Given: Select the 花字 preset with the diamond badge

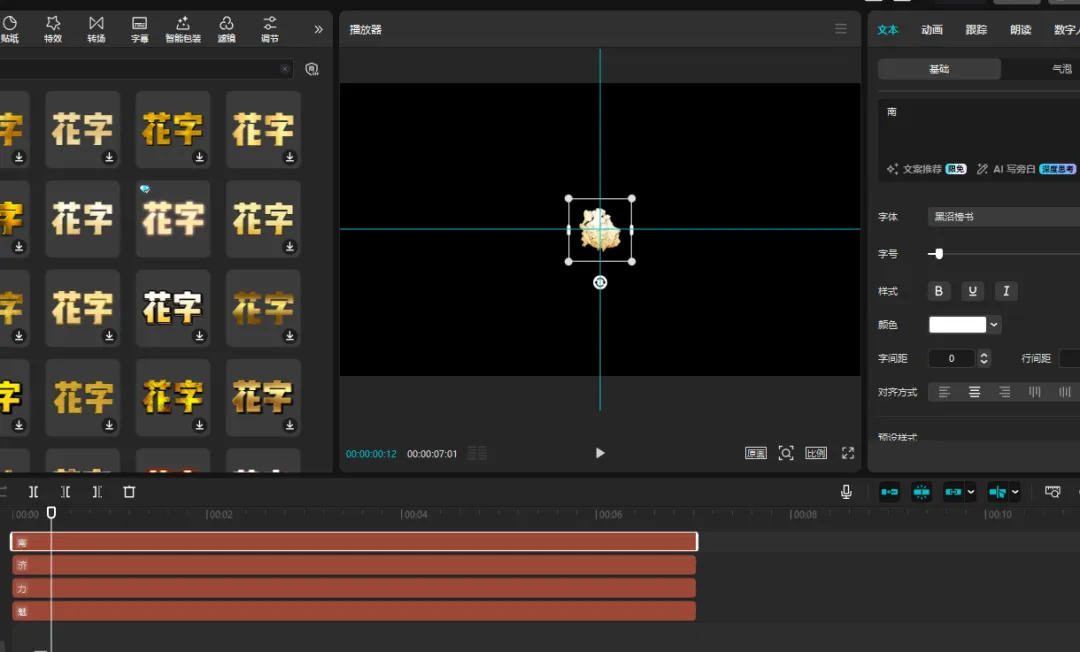Looking at the screenshot, I should [x=173, y=219].
